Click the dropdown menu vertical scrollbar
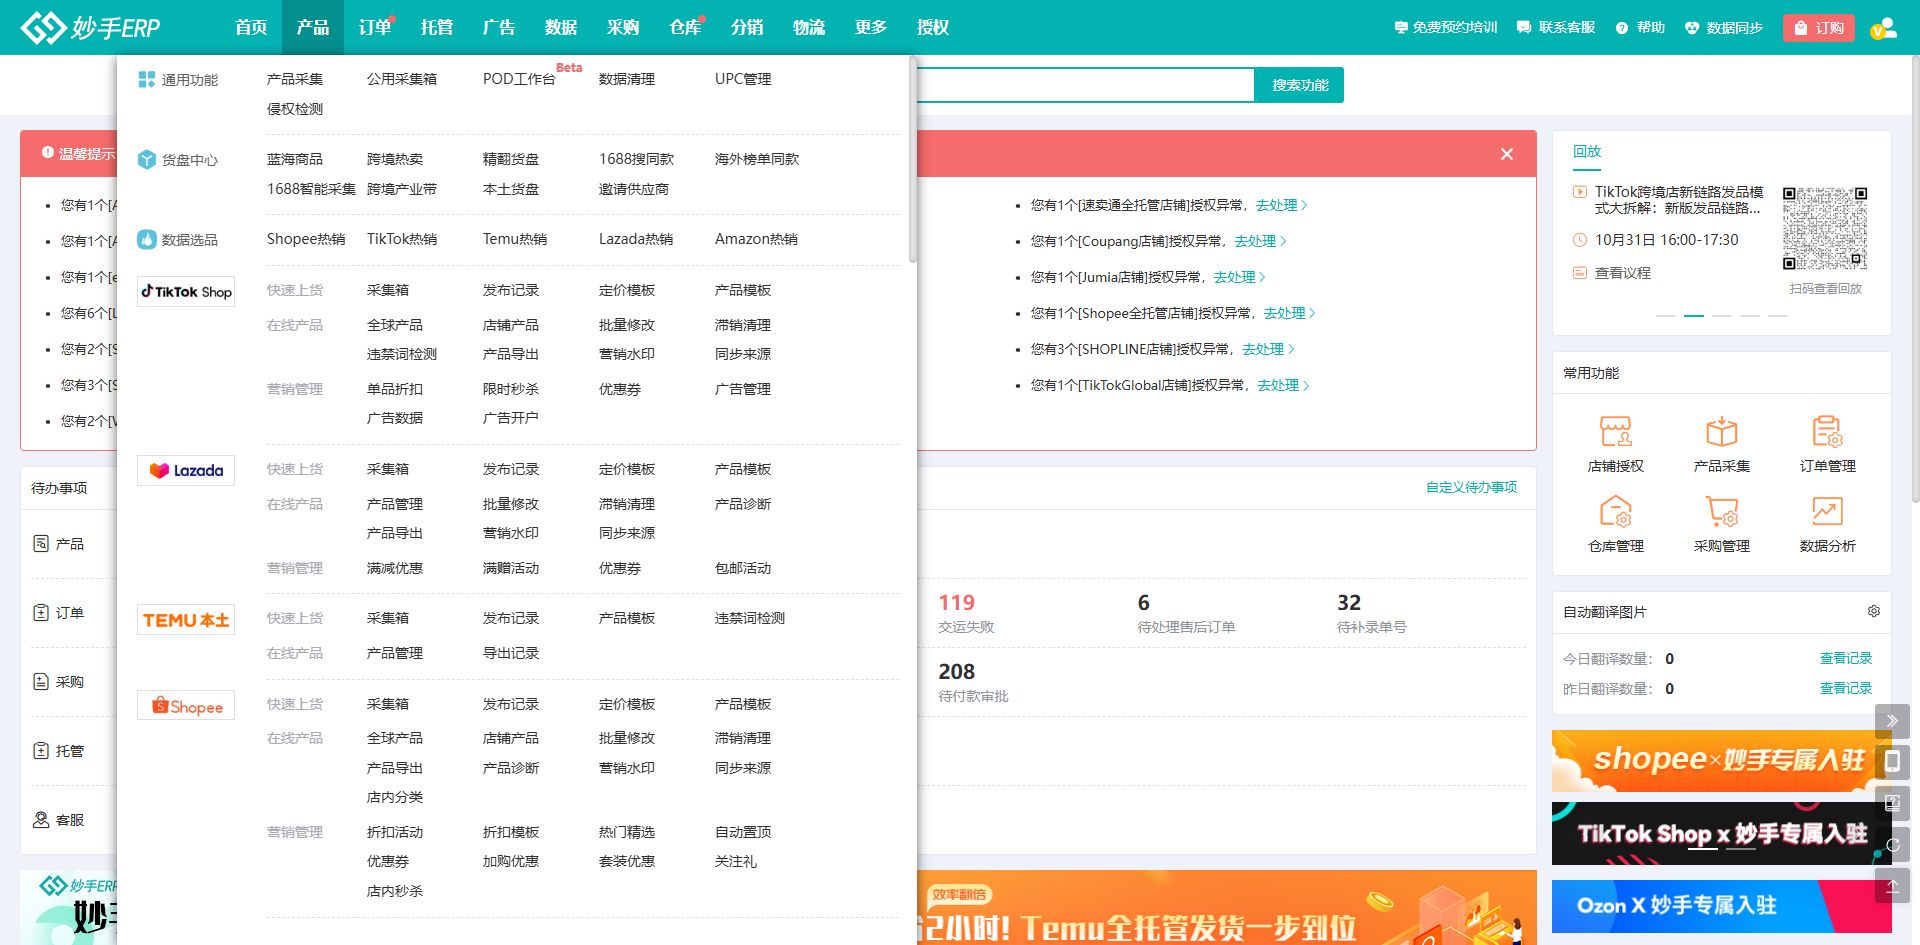 [912, 160]
